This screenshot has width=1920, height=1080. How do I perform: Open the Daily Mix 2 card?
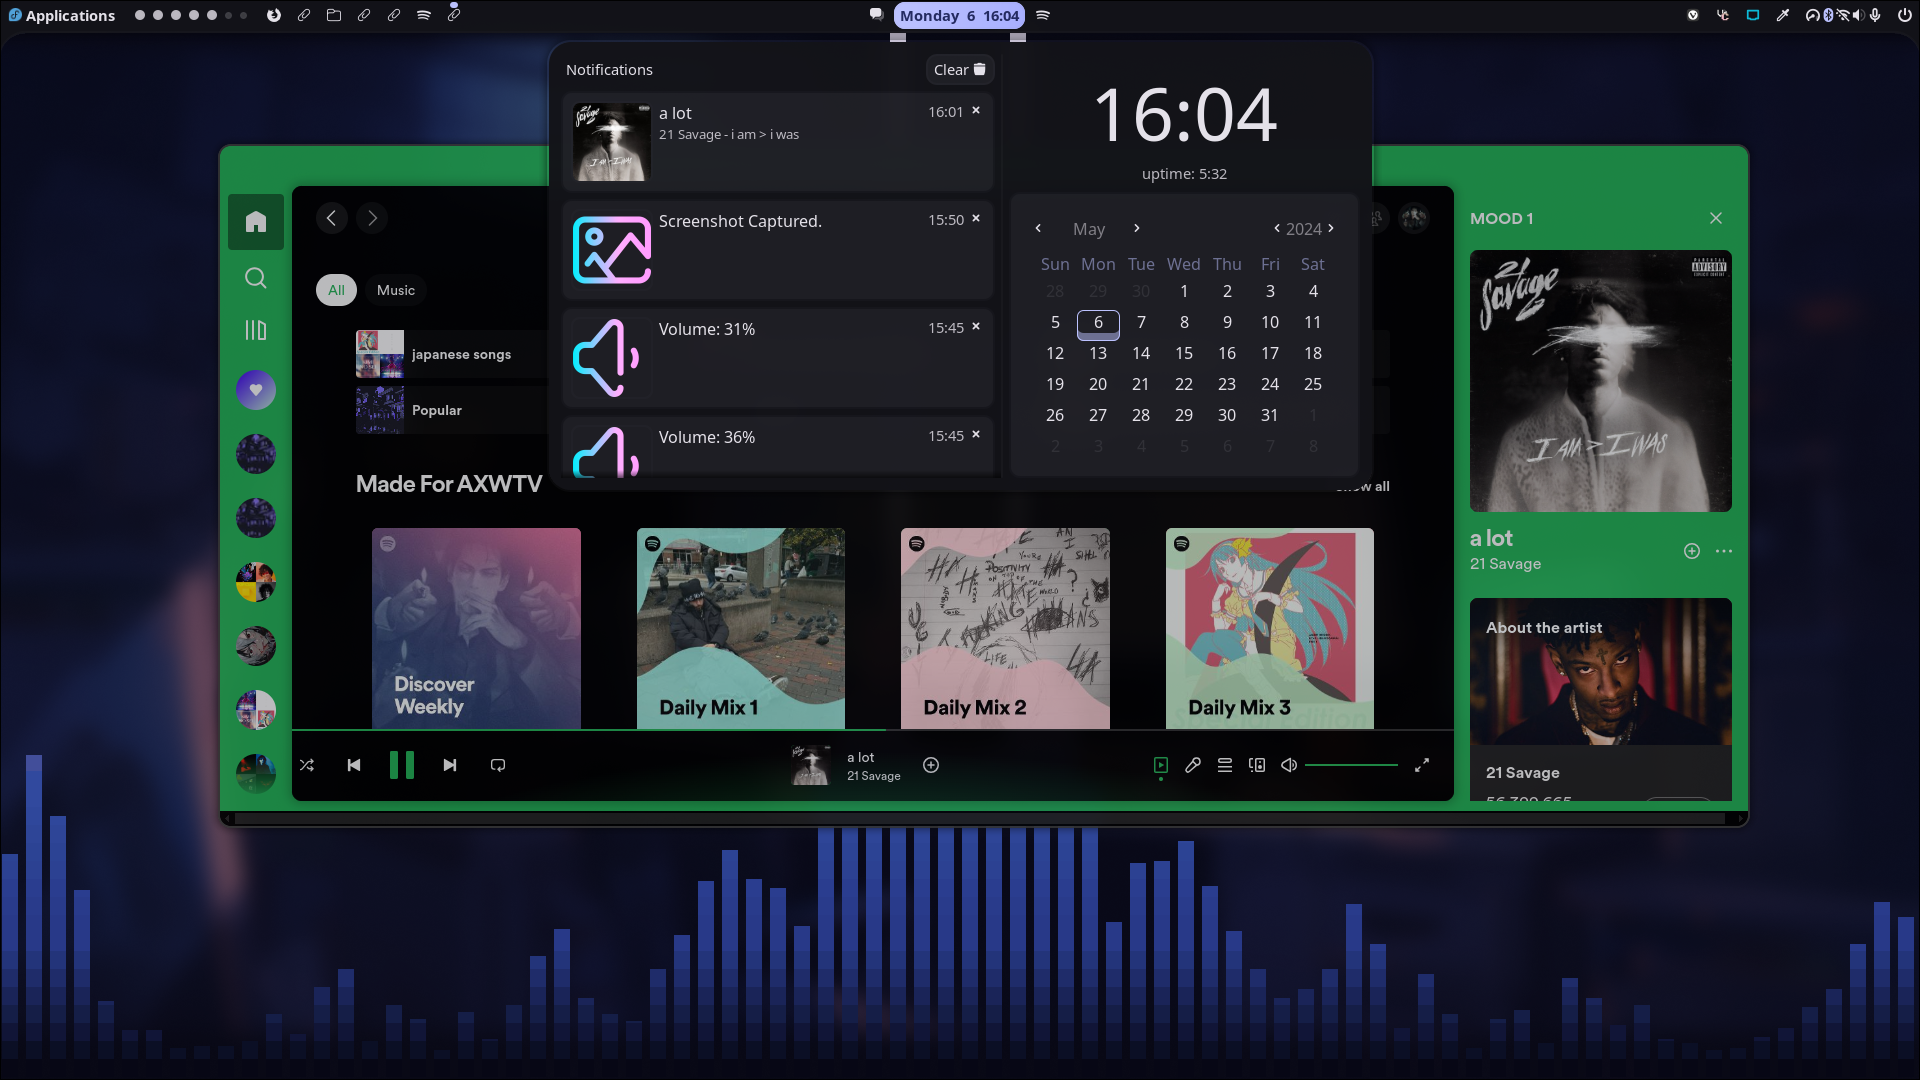tap(1005, 628)
